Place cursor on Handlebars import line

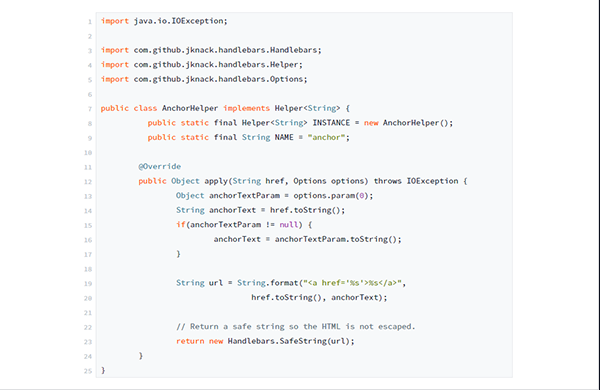coord(211,50)
